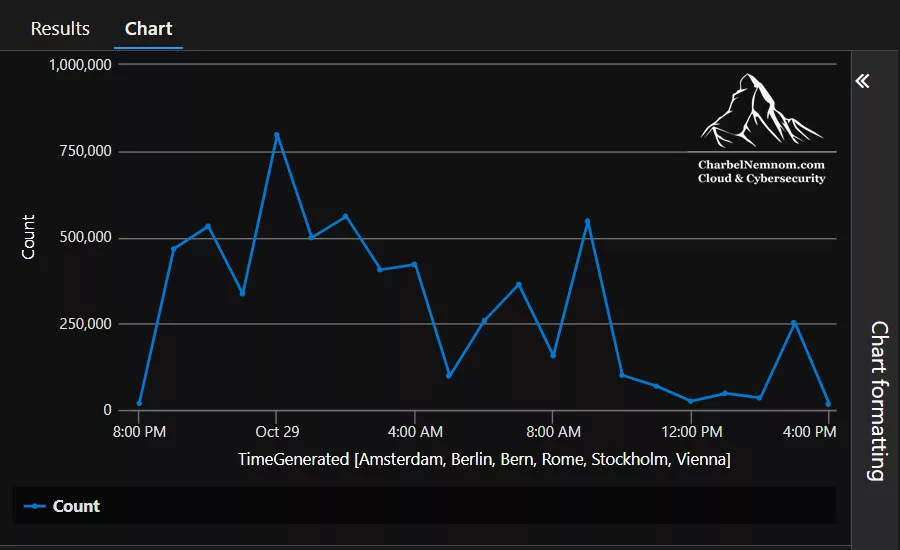Click the final data point at 4:00 PM
This screenshot has width=900, height=550.
click(x=828, y=404)
